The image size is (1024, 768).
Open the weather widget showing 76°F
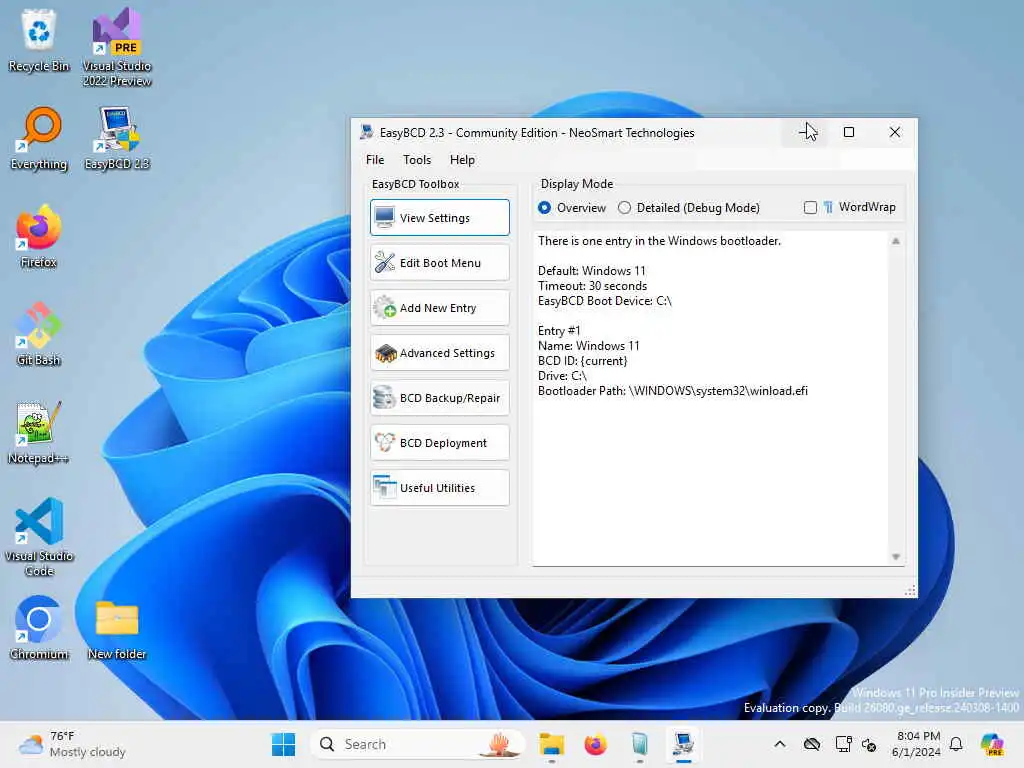click(x=73, y=744)
